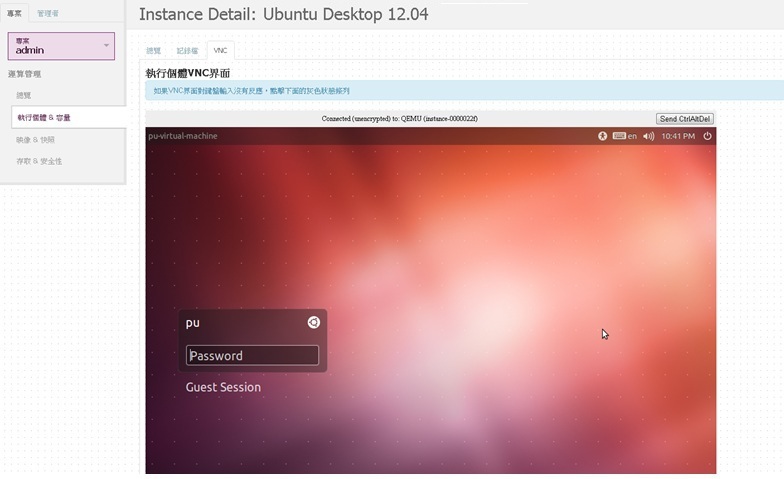Image resolution: width=784 pixels, height=479 pixels.
Task: Open 總覽 under 運算管理 in sidebar
Action: pos(24,95)
